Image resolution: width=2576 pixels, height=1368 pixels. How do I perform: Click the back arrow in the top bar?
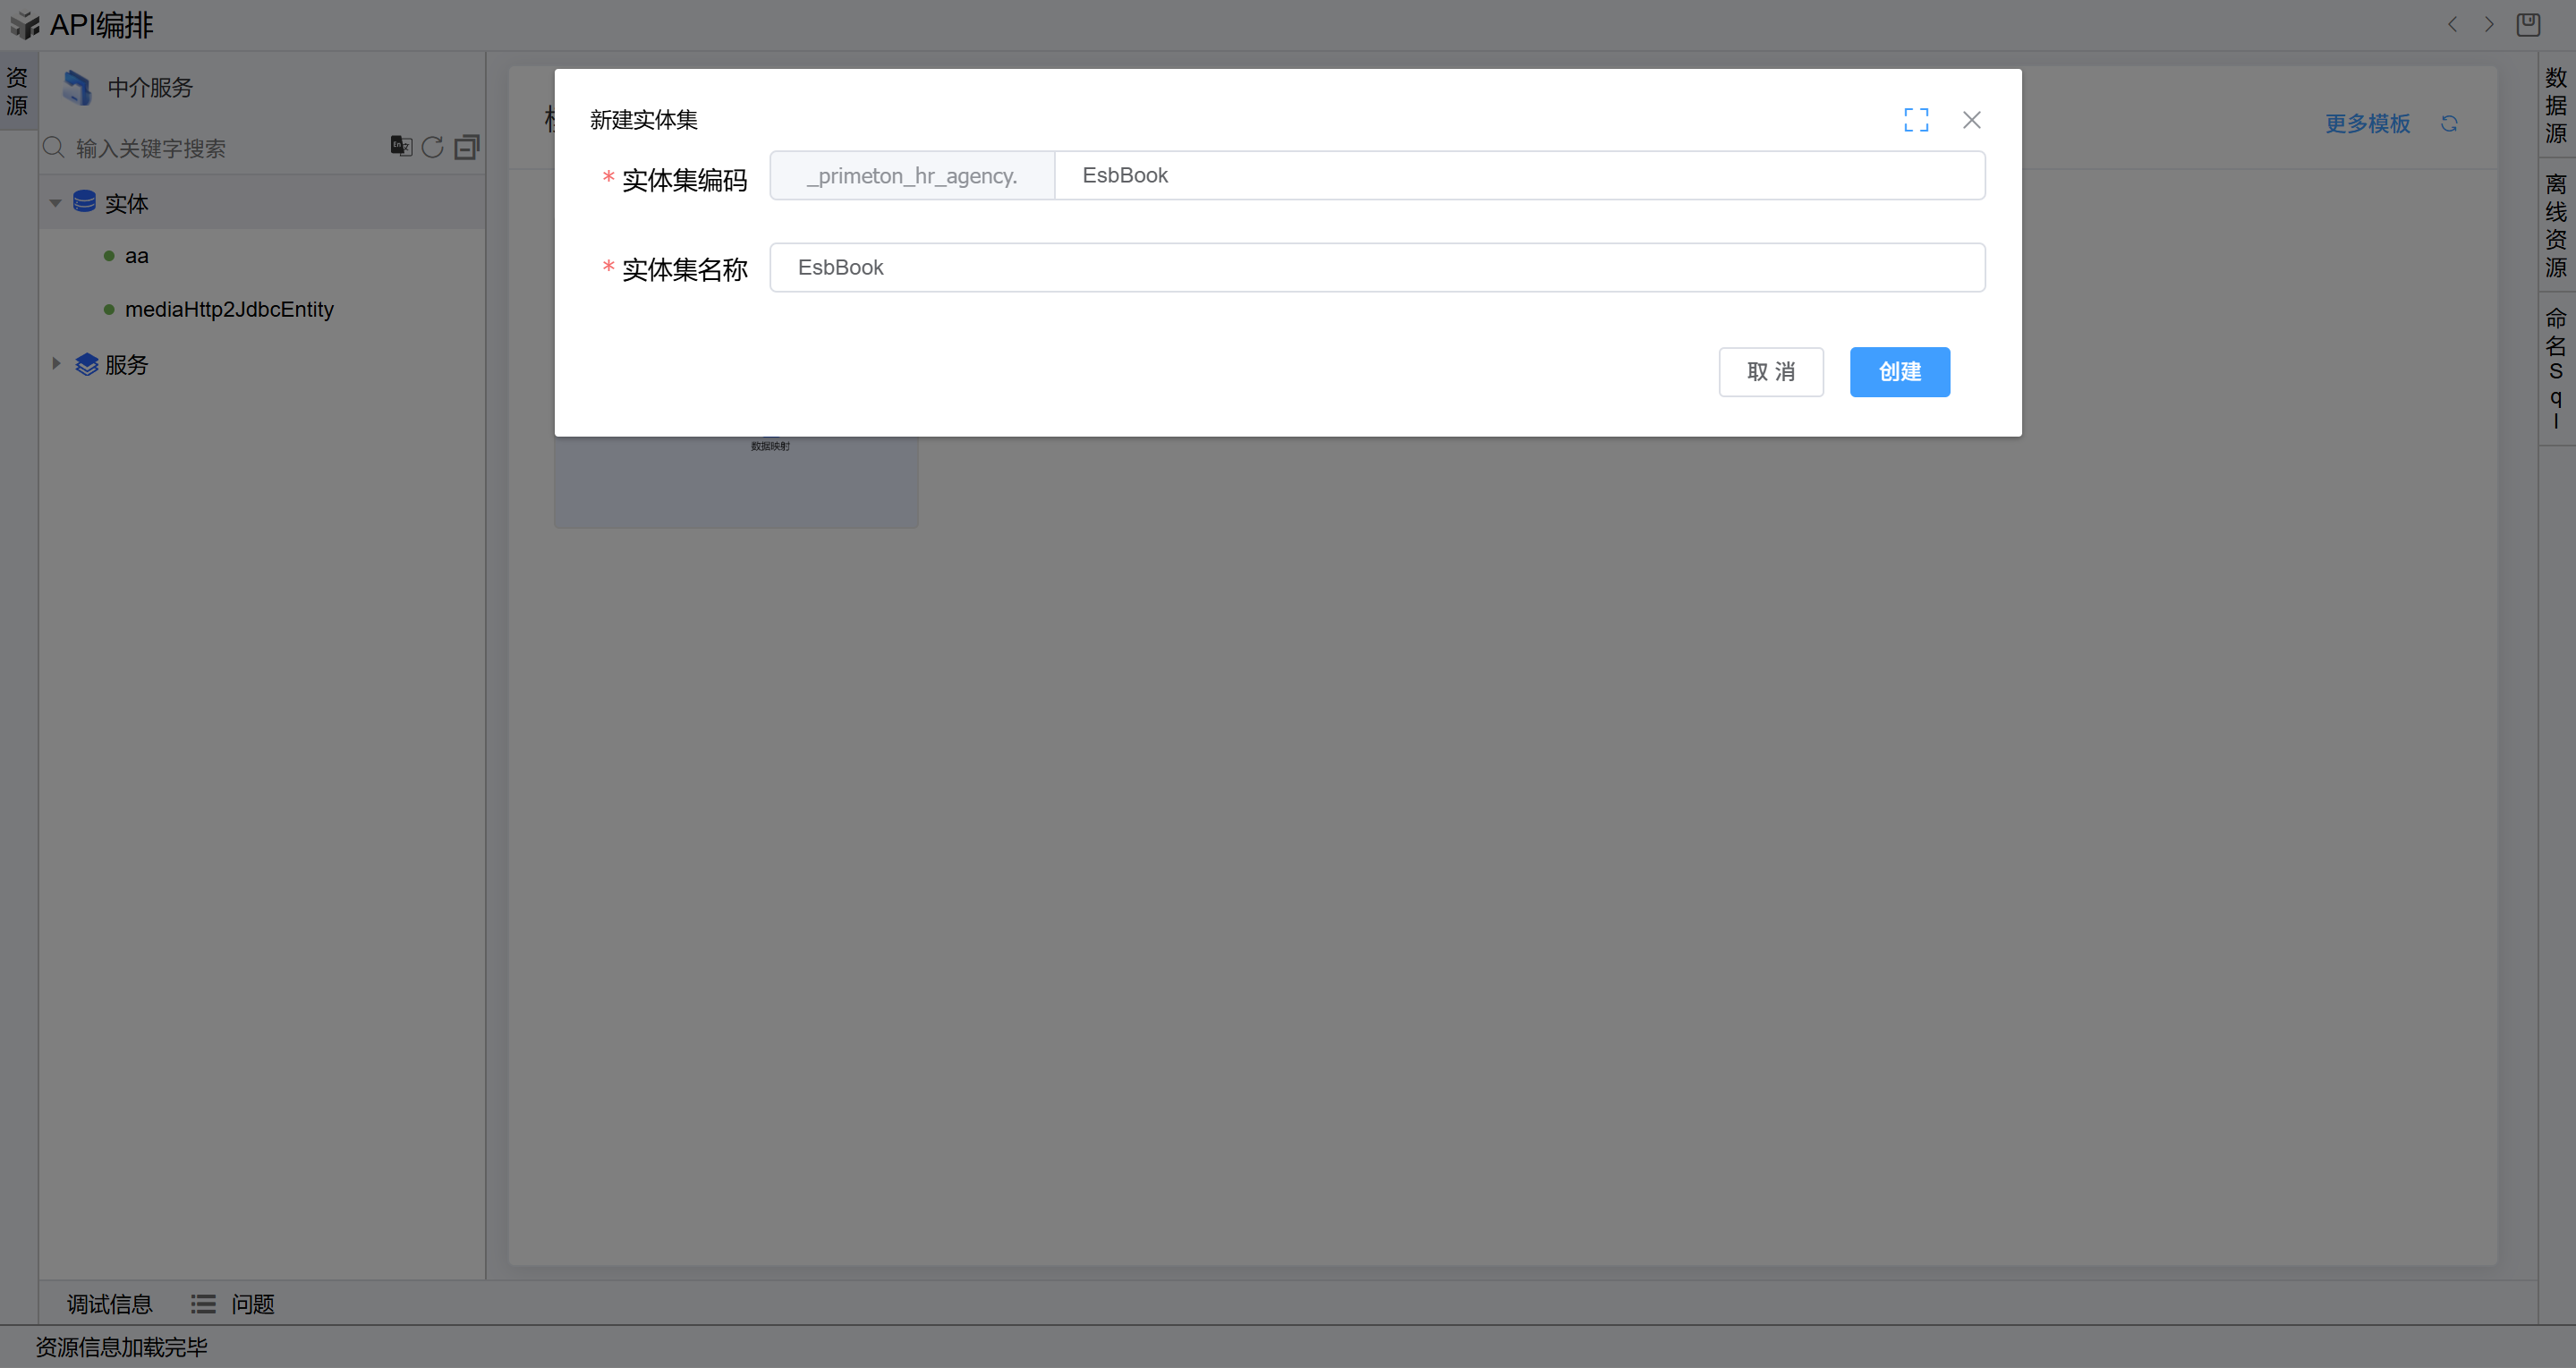(x=2452, y=24)
